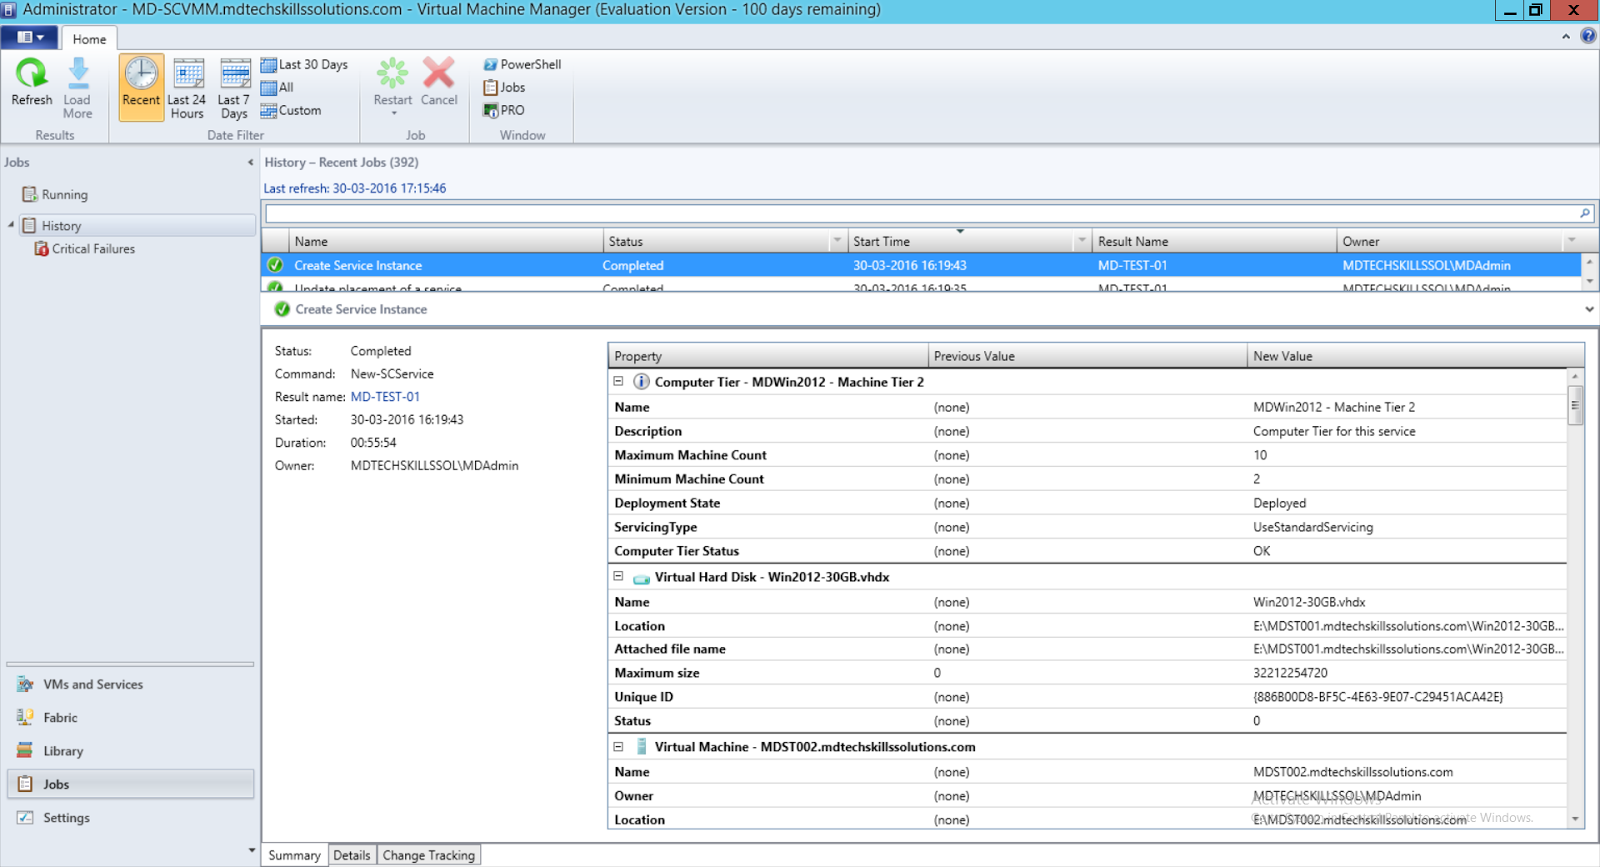Viewport: 1600px width, 867px height.
Task: Open the PRO window
Action: [503, 111]
